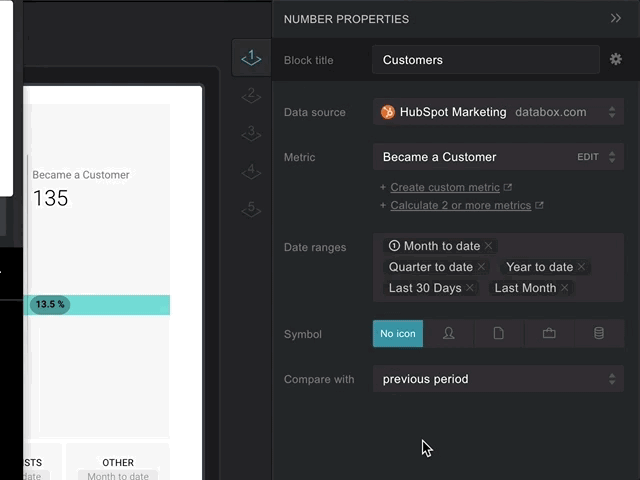Viewport: 640px width, 480px height.
Task: Select the document symbol icon
Action: point(498,334)
